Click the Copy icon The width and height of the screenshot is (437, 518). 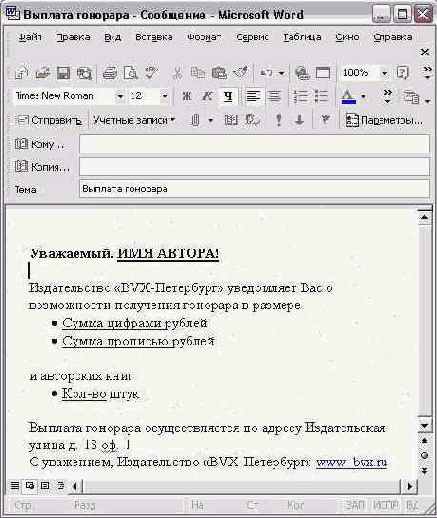pyautogui.click(x=198, y=73)
